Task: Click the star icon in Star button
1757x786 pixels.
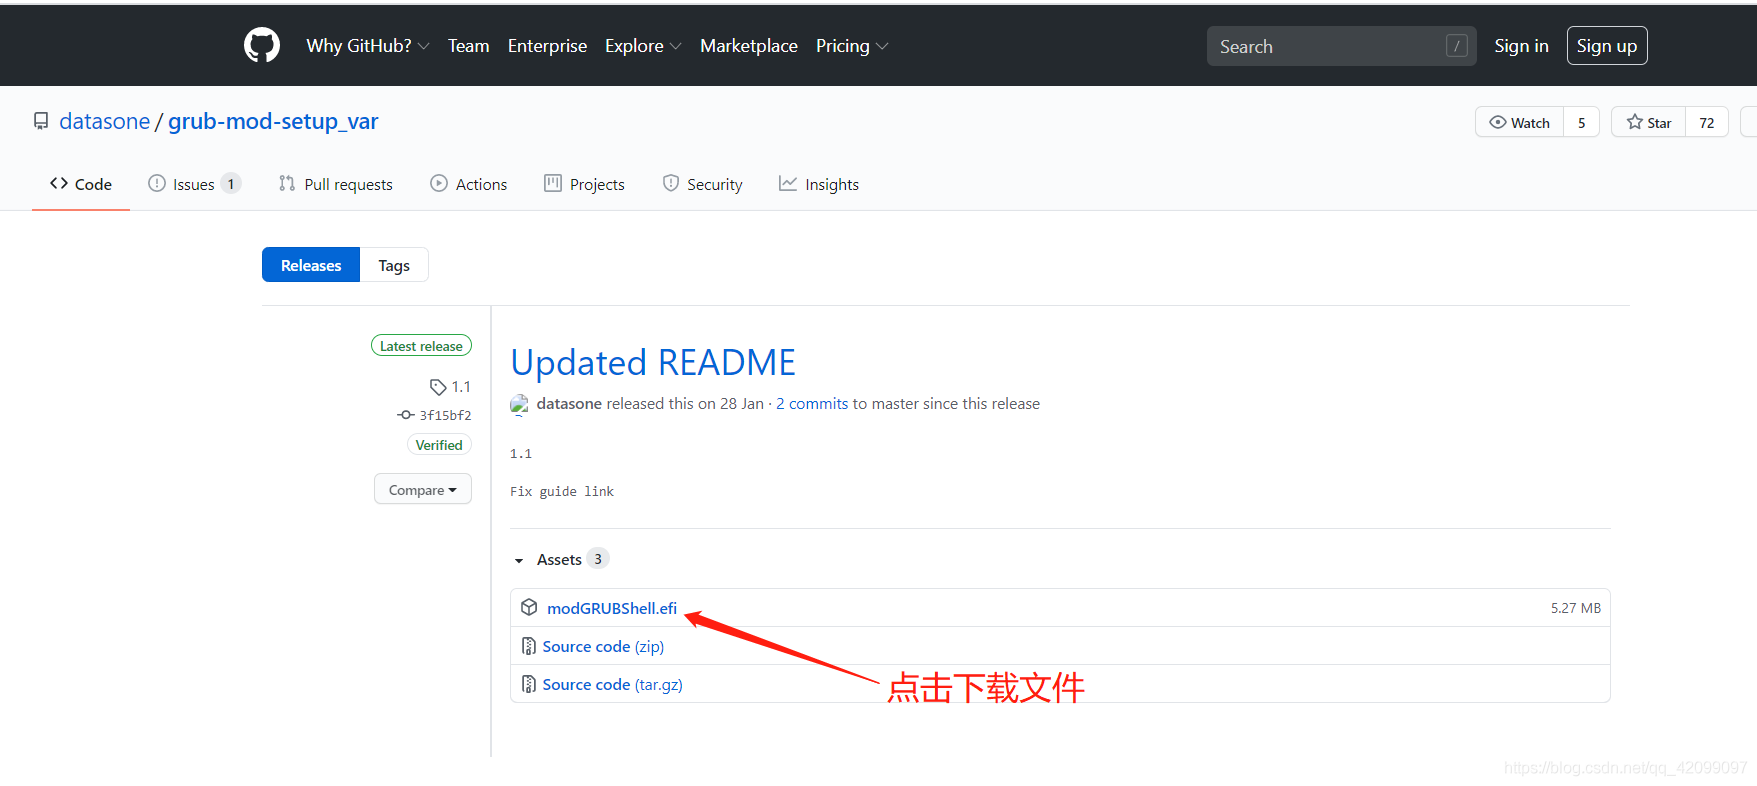Action: [x=1635, y=122]
